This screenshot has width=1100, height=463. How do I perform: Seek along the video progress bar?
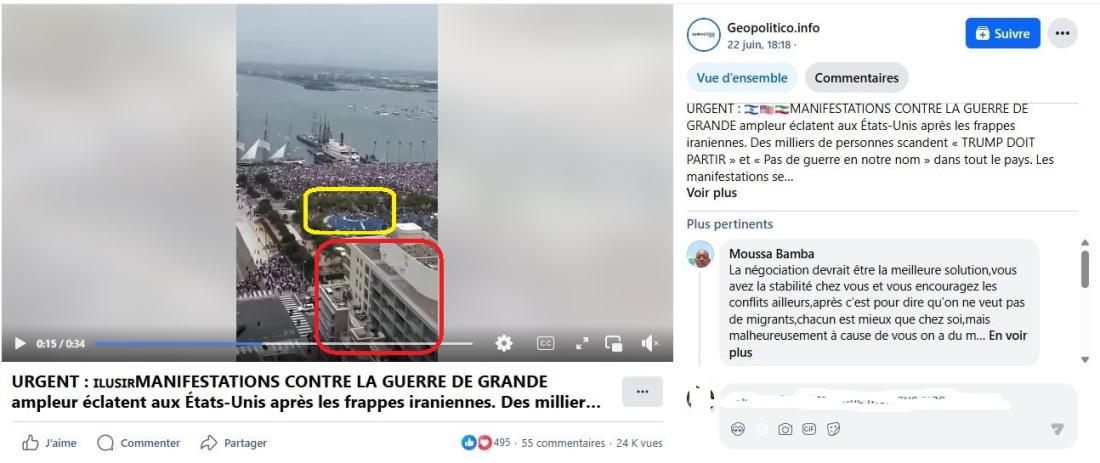(x=282, y=344)
